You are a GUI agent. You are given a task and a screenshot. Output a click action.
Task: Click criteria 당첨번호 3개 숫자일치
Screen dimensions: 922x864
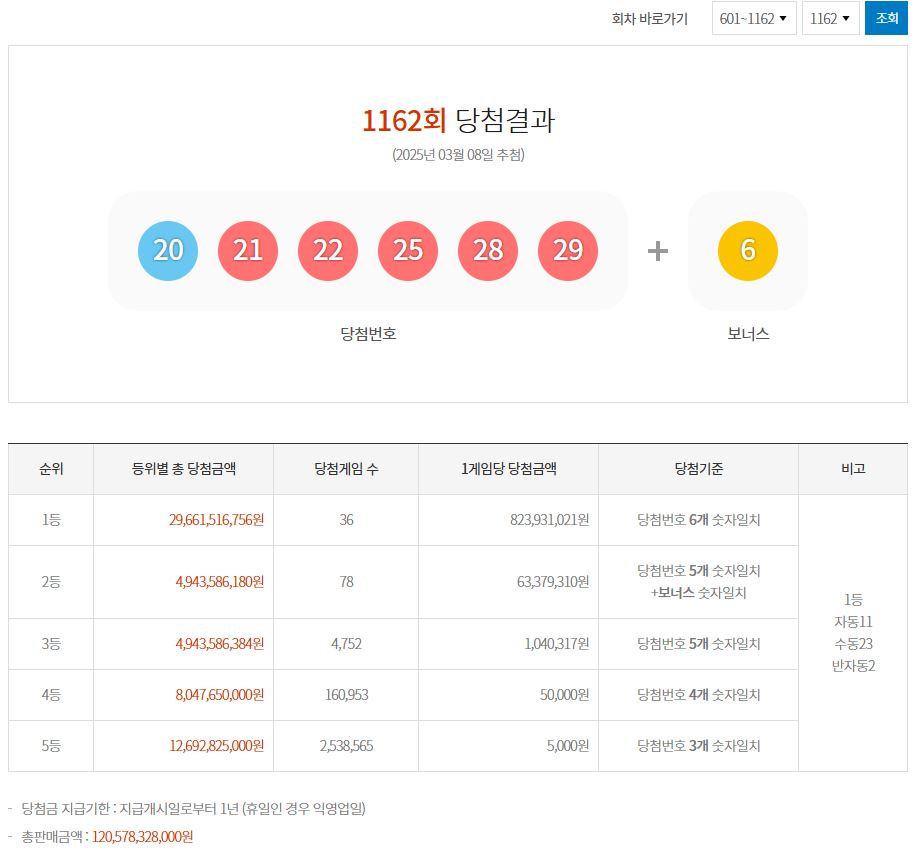tap(699, 746)
